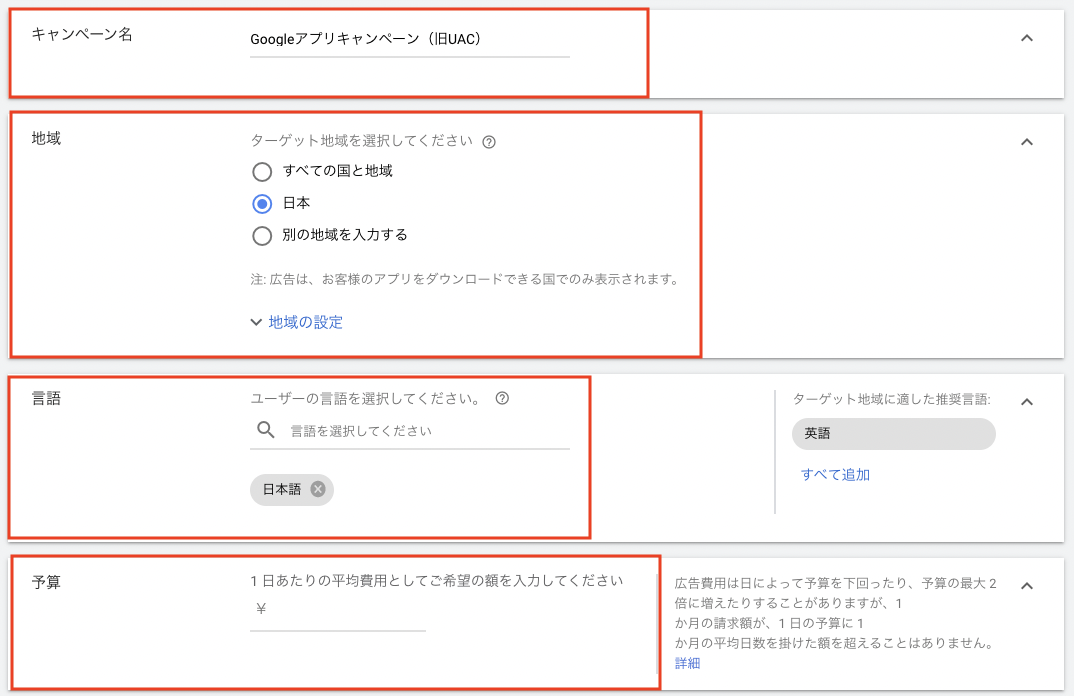Remove the 日本語 chip with its X icon

tap(318, 489)
